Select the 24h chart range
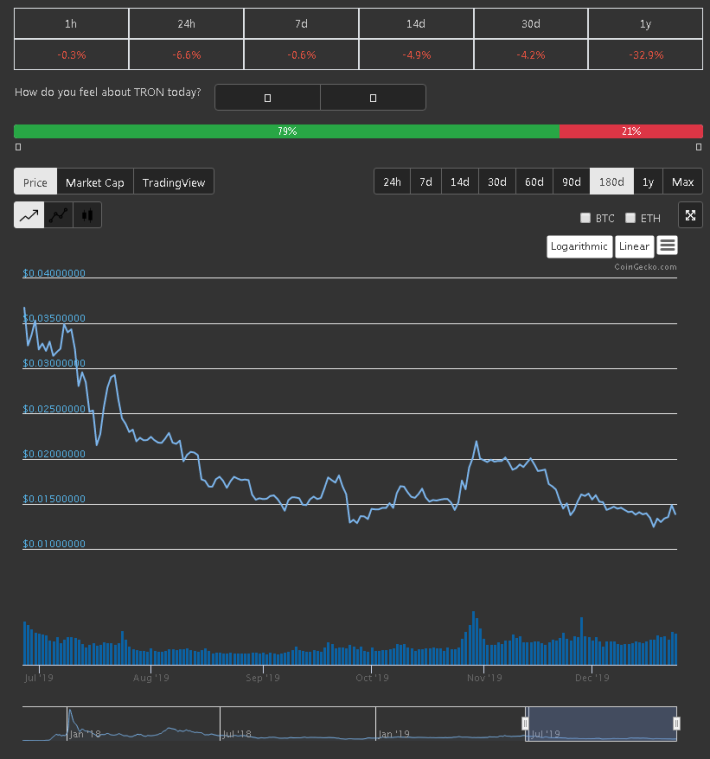 click(x=392, y=182)
